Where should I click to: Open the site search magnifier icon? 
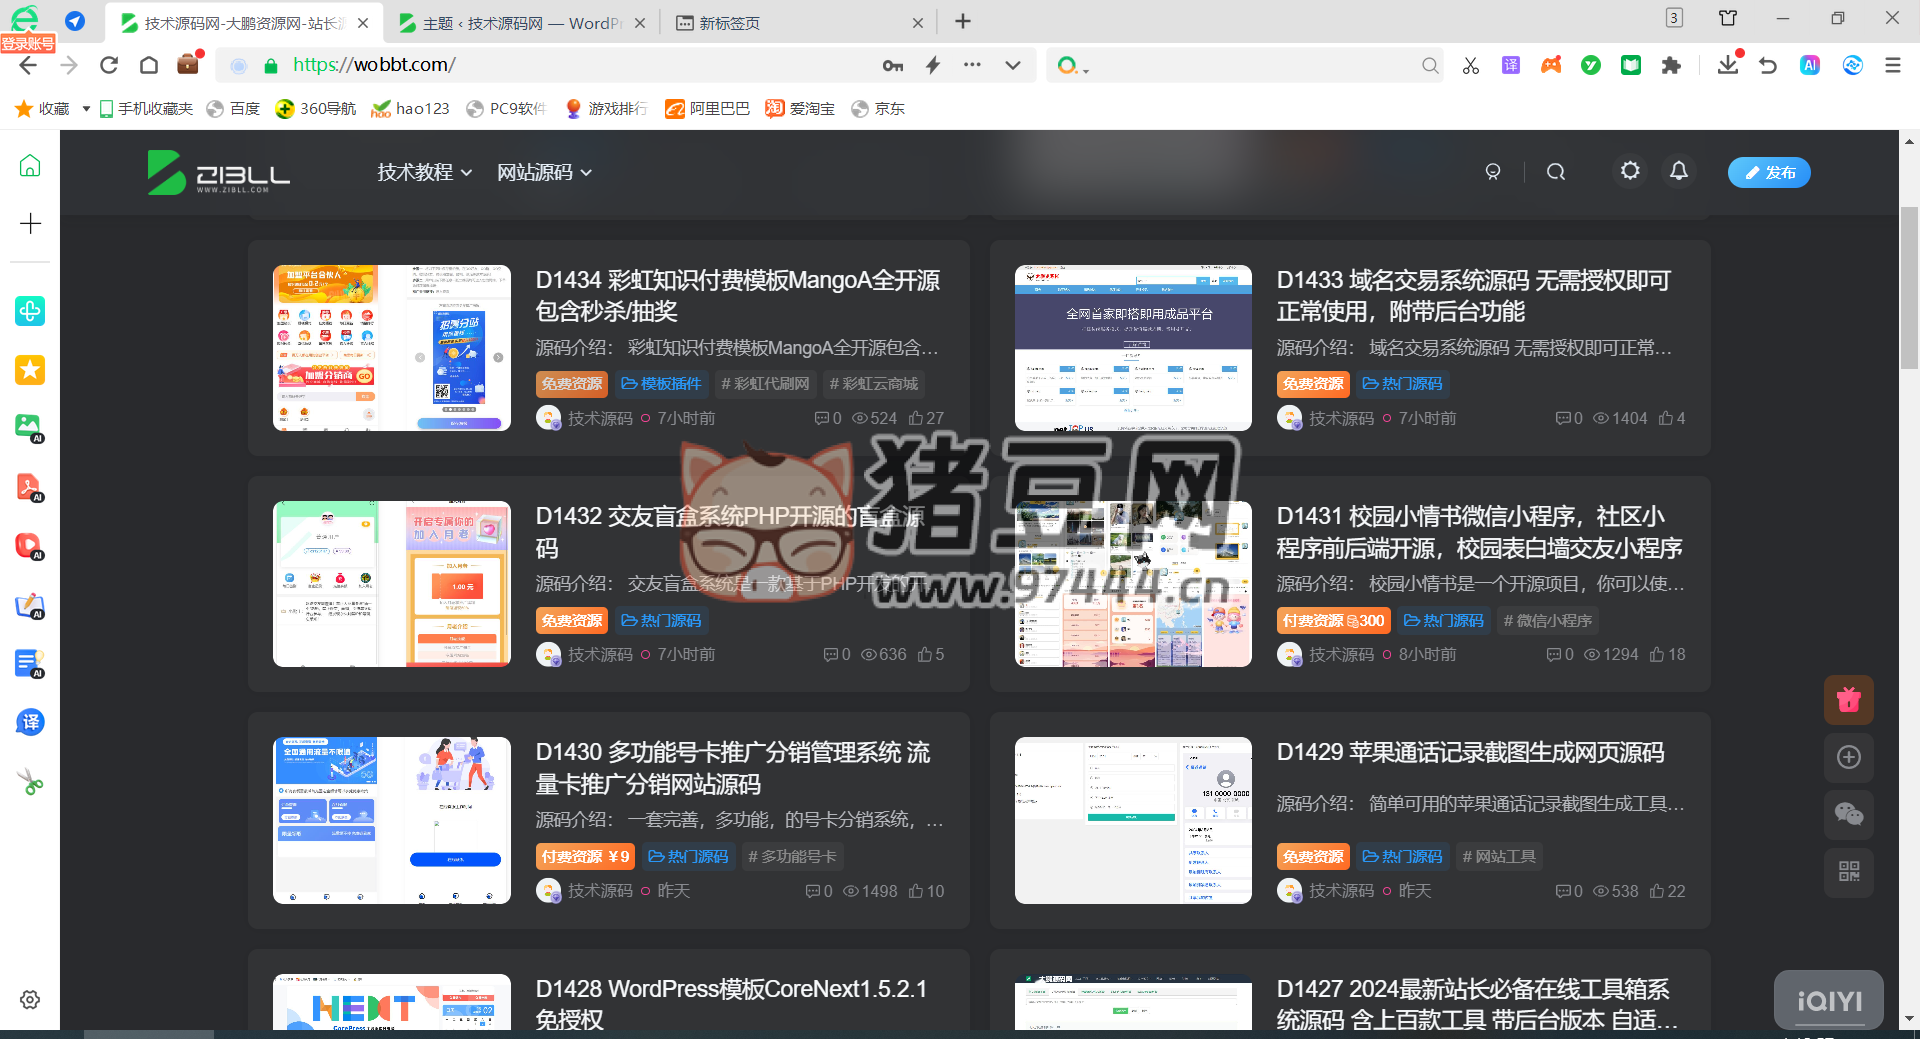(1555, 172)
